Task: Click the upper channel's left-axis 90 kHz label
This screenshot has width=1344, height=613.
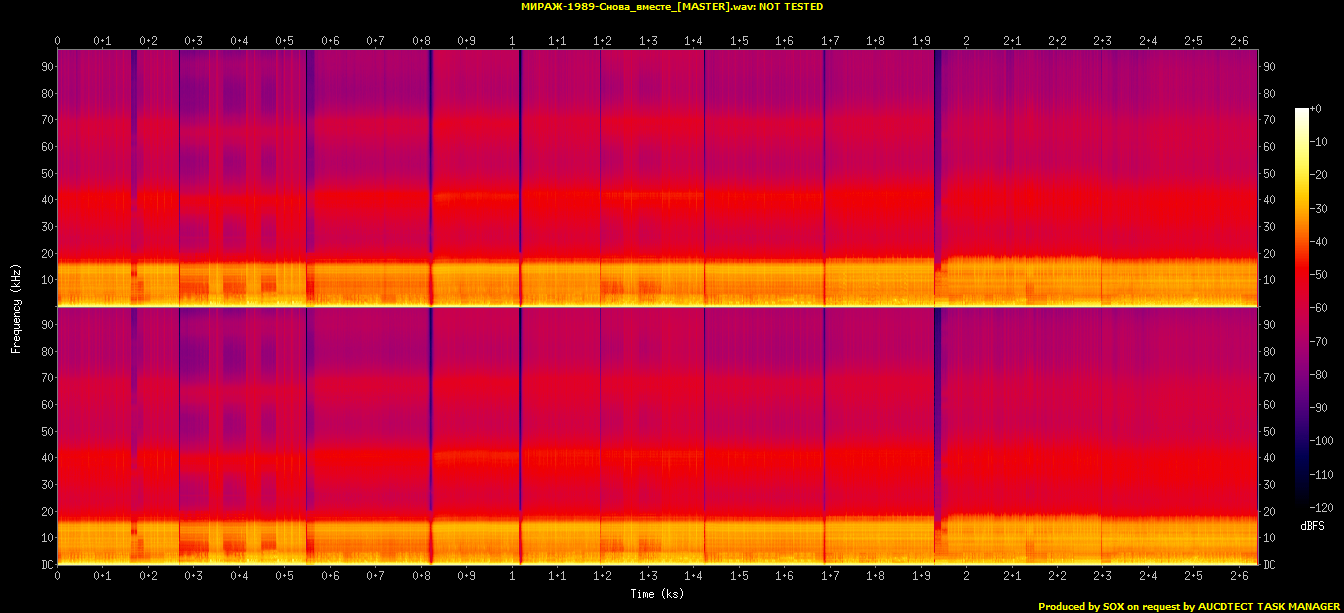Action: (45, 67)
